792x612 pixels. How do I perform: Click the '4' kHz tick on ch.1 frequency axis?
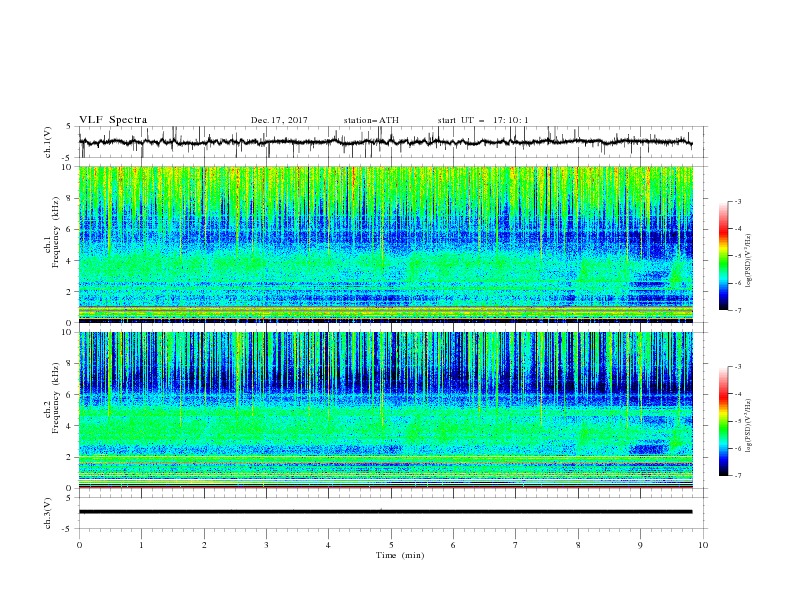pyautogui.click(x=70, y=261)
